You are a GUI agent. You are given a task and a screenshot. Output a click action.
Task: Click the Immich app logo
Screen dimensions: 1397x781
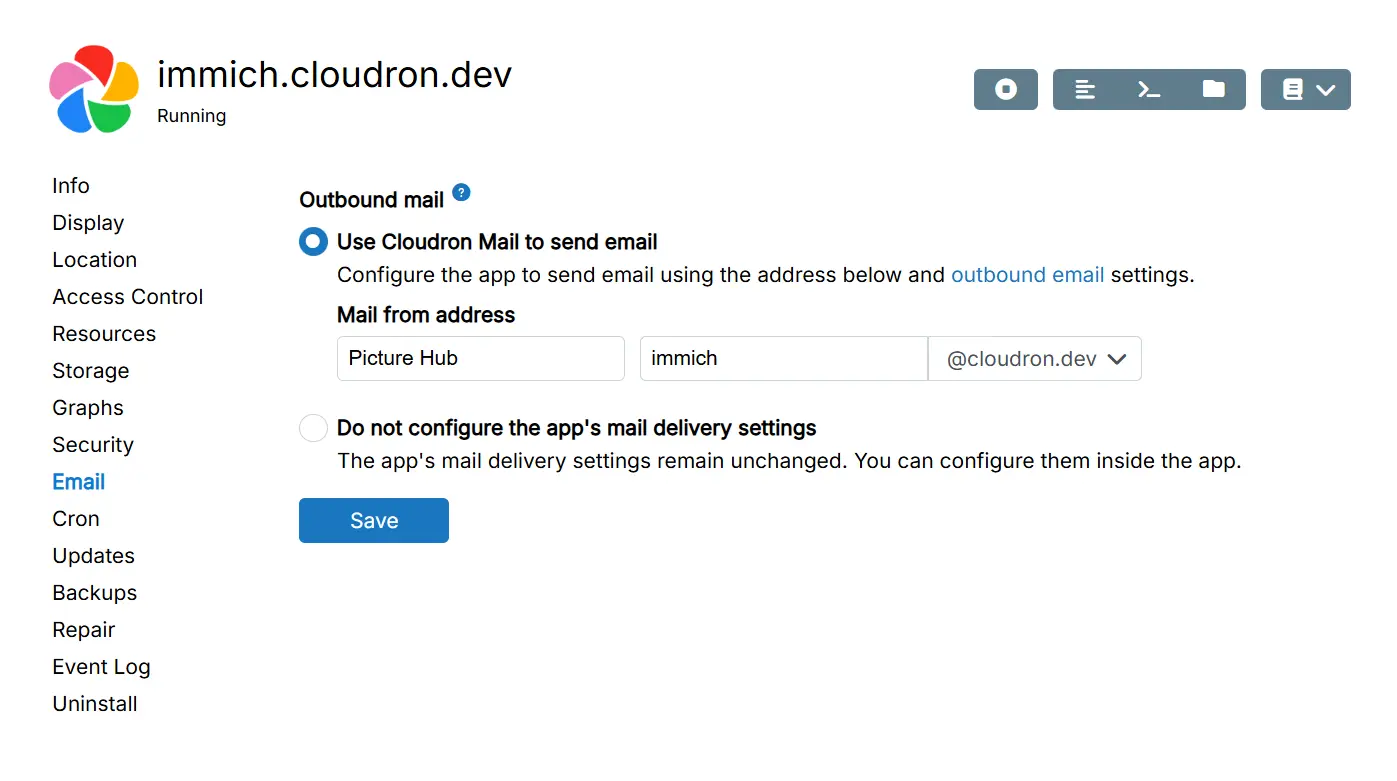point(94,90)
